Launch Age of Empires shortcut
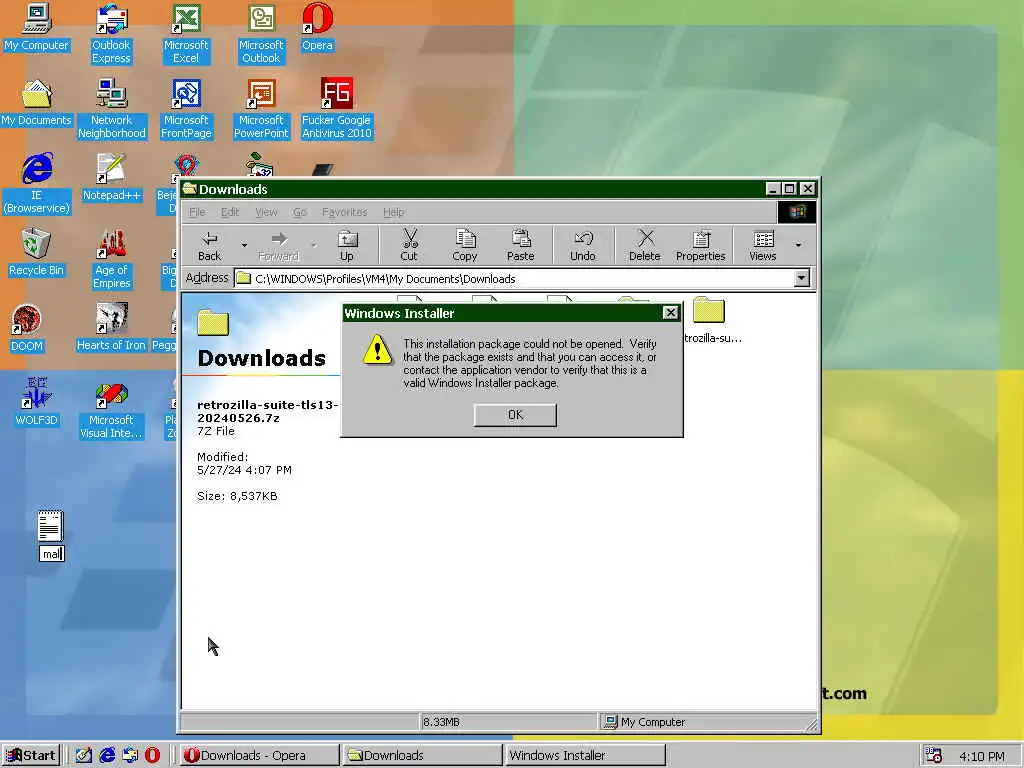 click(x=112, y=259)
